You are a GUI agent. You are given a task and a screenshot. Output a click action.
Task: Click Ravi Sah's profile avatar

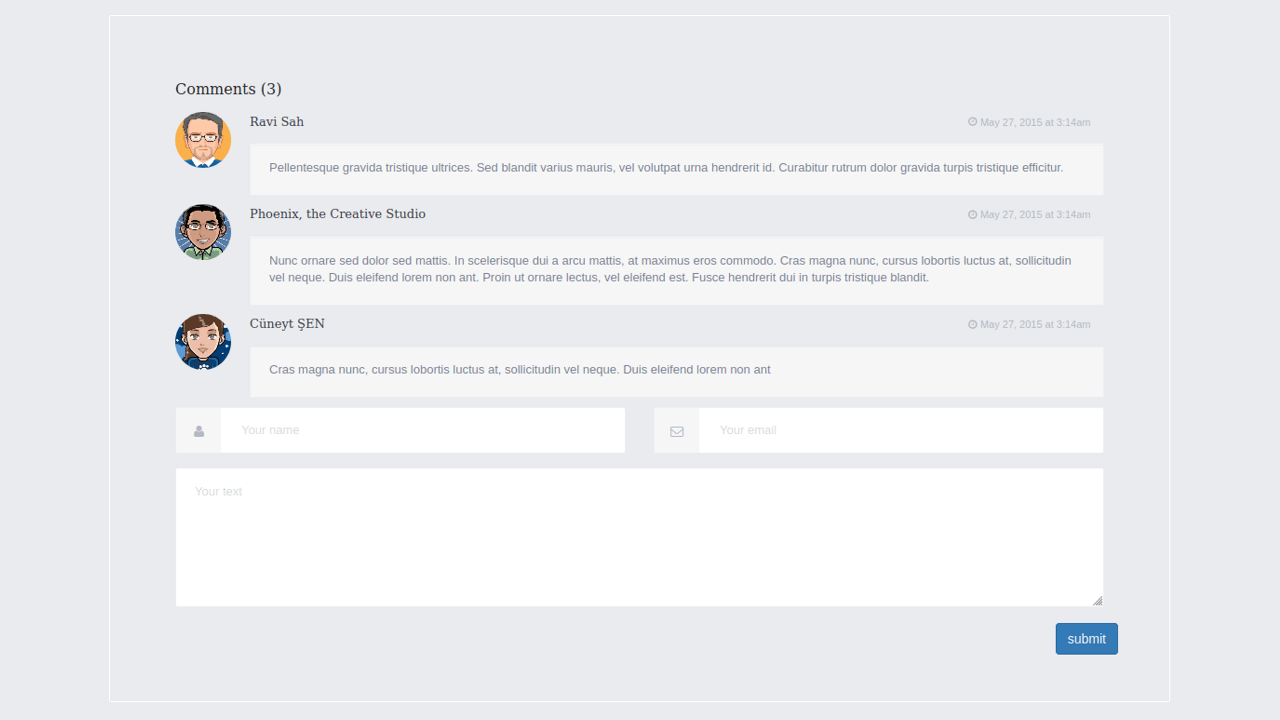[203, 140]
